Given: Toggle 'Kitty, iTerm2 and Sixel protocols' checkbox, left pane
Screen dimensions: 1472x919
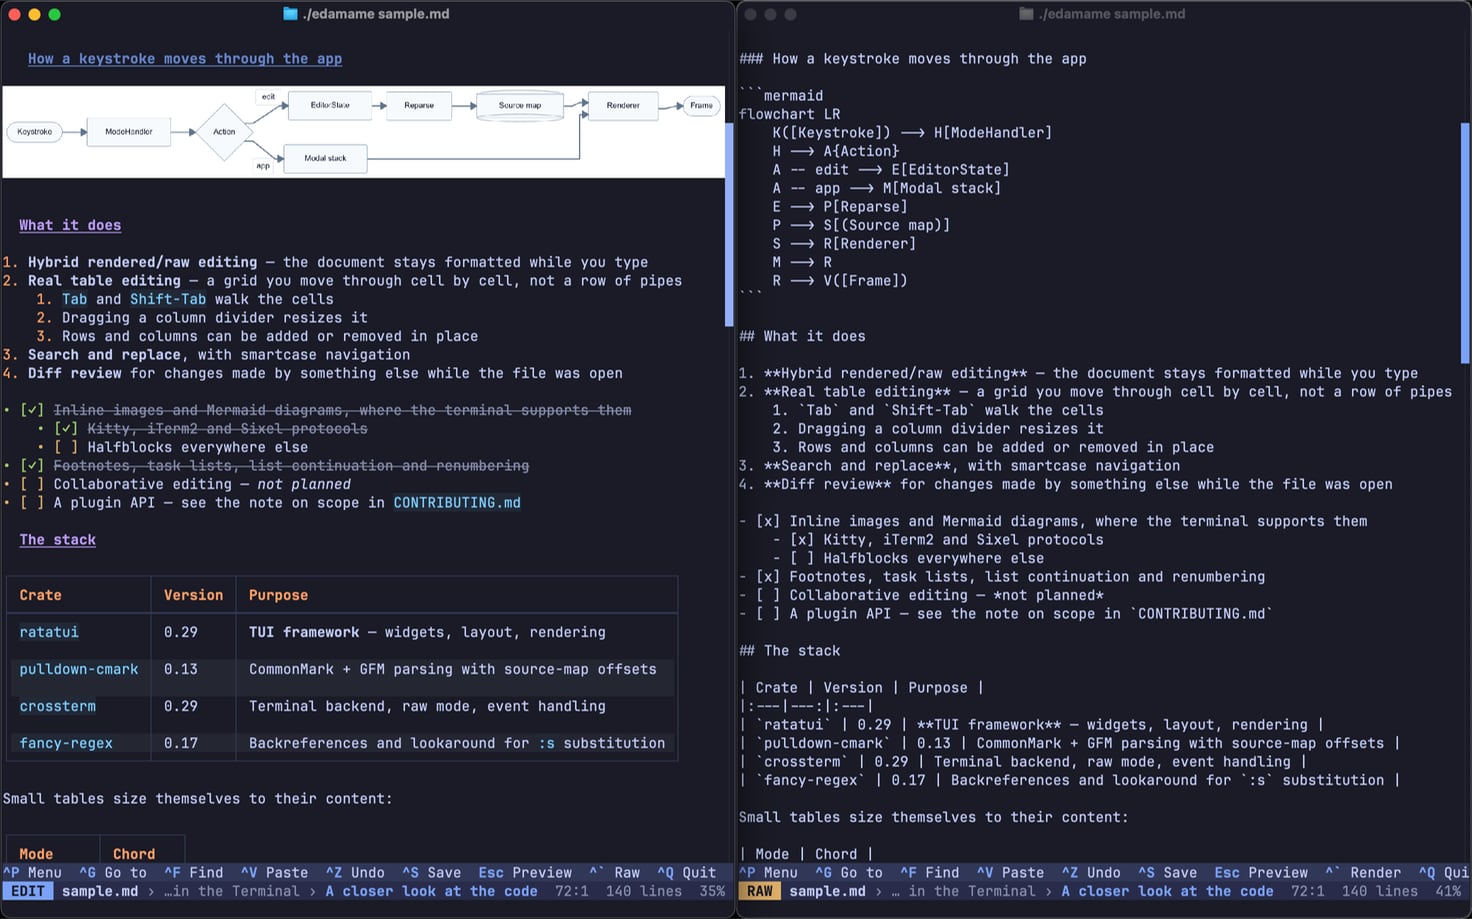Looking at the screenshot, I should 66,429.
